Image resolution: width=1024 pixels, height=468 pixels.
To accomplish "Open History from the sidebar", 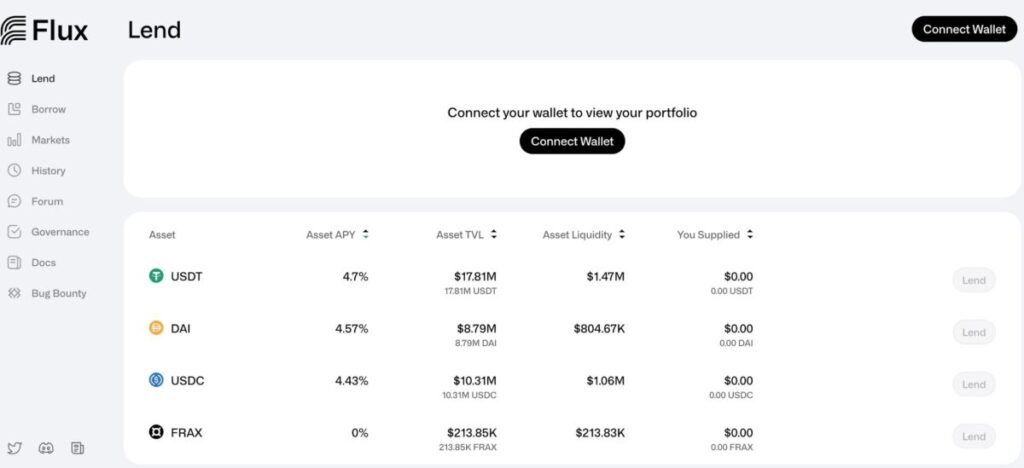I will point(48,171).
